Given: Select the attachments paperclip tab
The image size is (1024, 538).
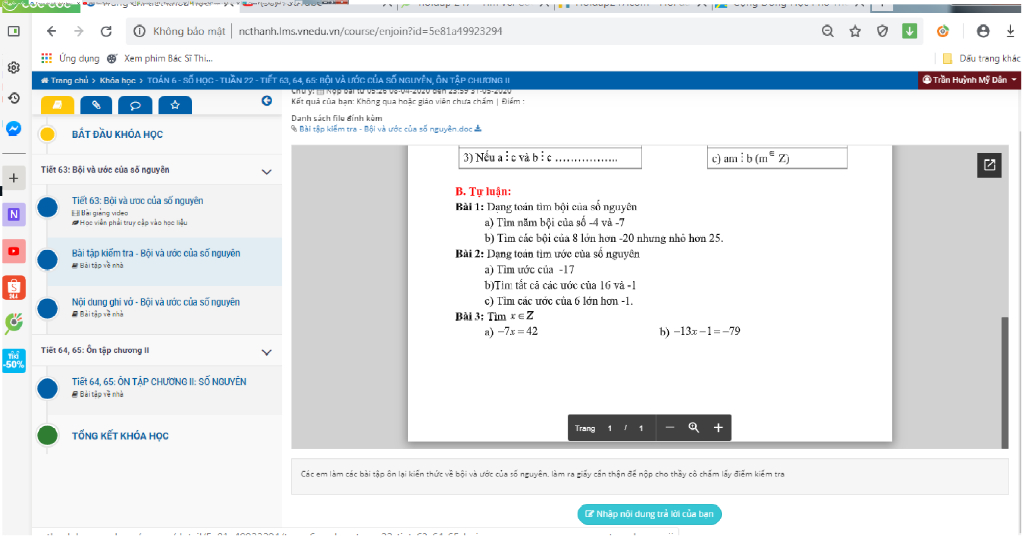Looking at the screenshot, I should coord(96,104).
